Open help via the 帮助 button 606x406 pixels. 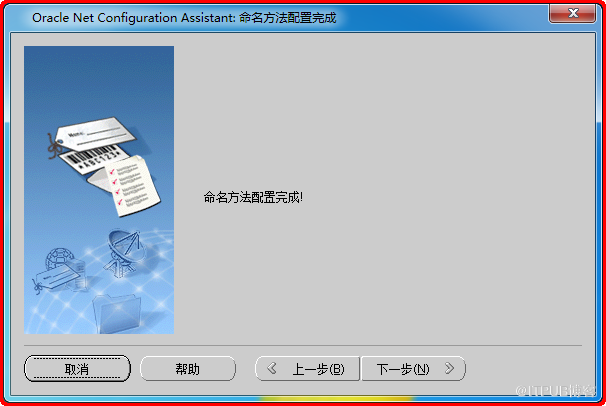coord(188,369)
